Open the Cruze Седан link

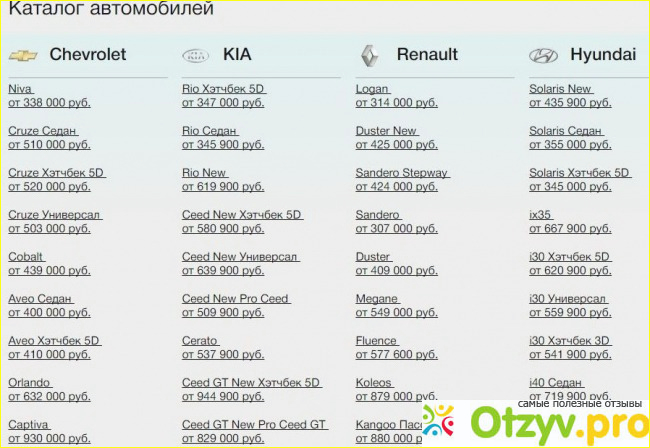(42, 131)
